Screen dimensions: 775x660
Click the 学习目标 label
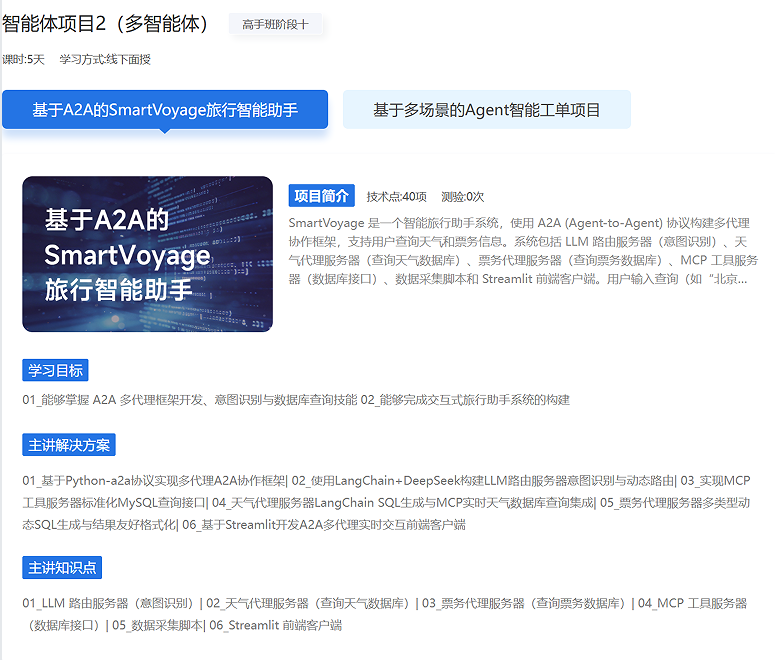tap(55, 370)
